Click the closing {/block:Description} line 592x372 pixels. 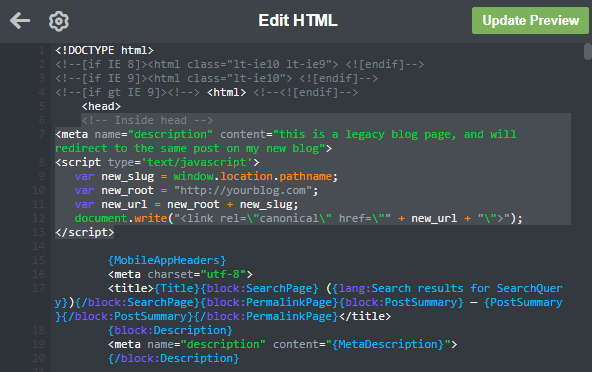tap(173, 358)
